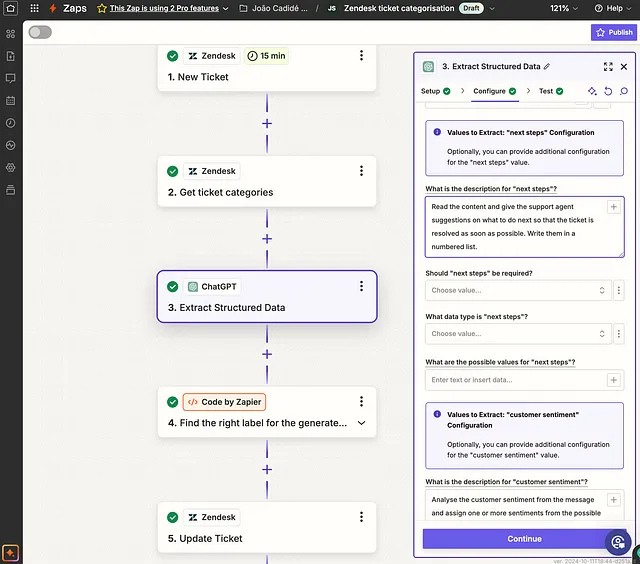Screen dimensions: 640x564
Task: Insert data with plus in possible values field
Action: tap(613, 380)
